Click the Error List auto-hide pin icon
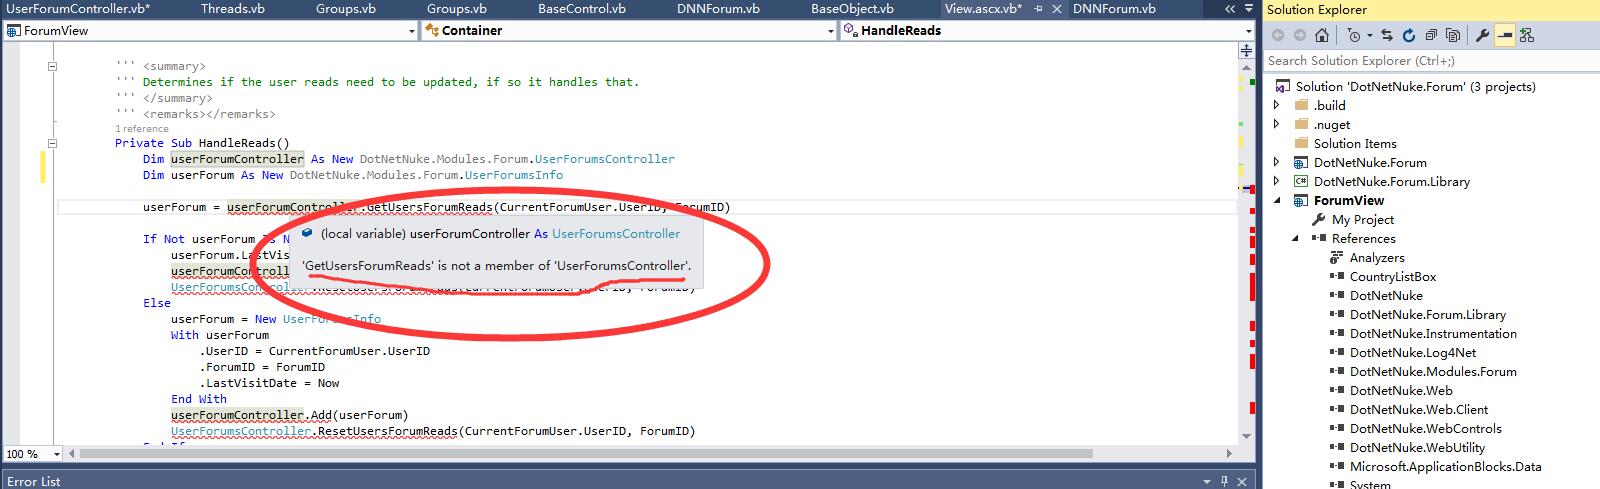The image size is (1600, 489). pyautogui.click(x=1225, y=481)
